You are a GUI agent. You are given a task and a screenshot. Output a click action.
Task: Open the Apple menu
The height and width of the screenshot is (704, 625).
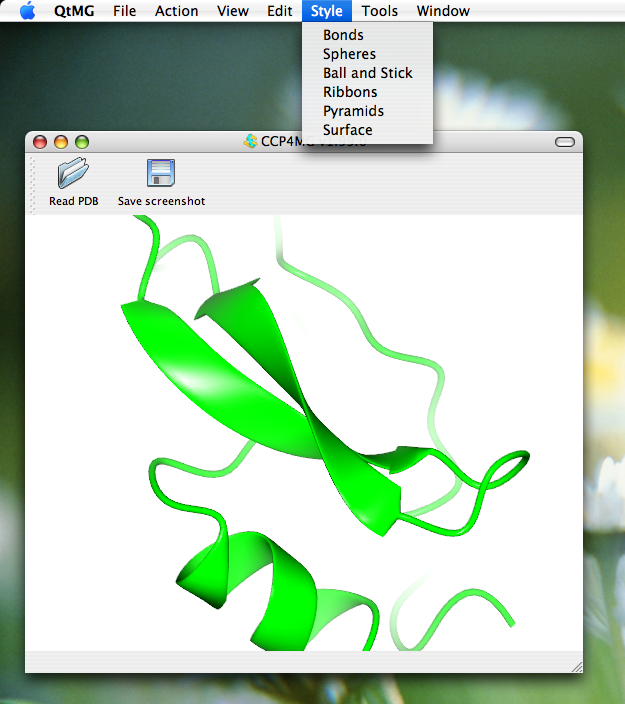[28, 10]
